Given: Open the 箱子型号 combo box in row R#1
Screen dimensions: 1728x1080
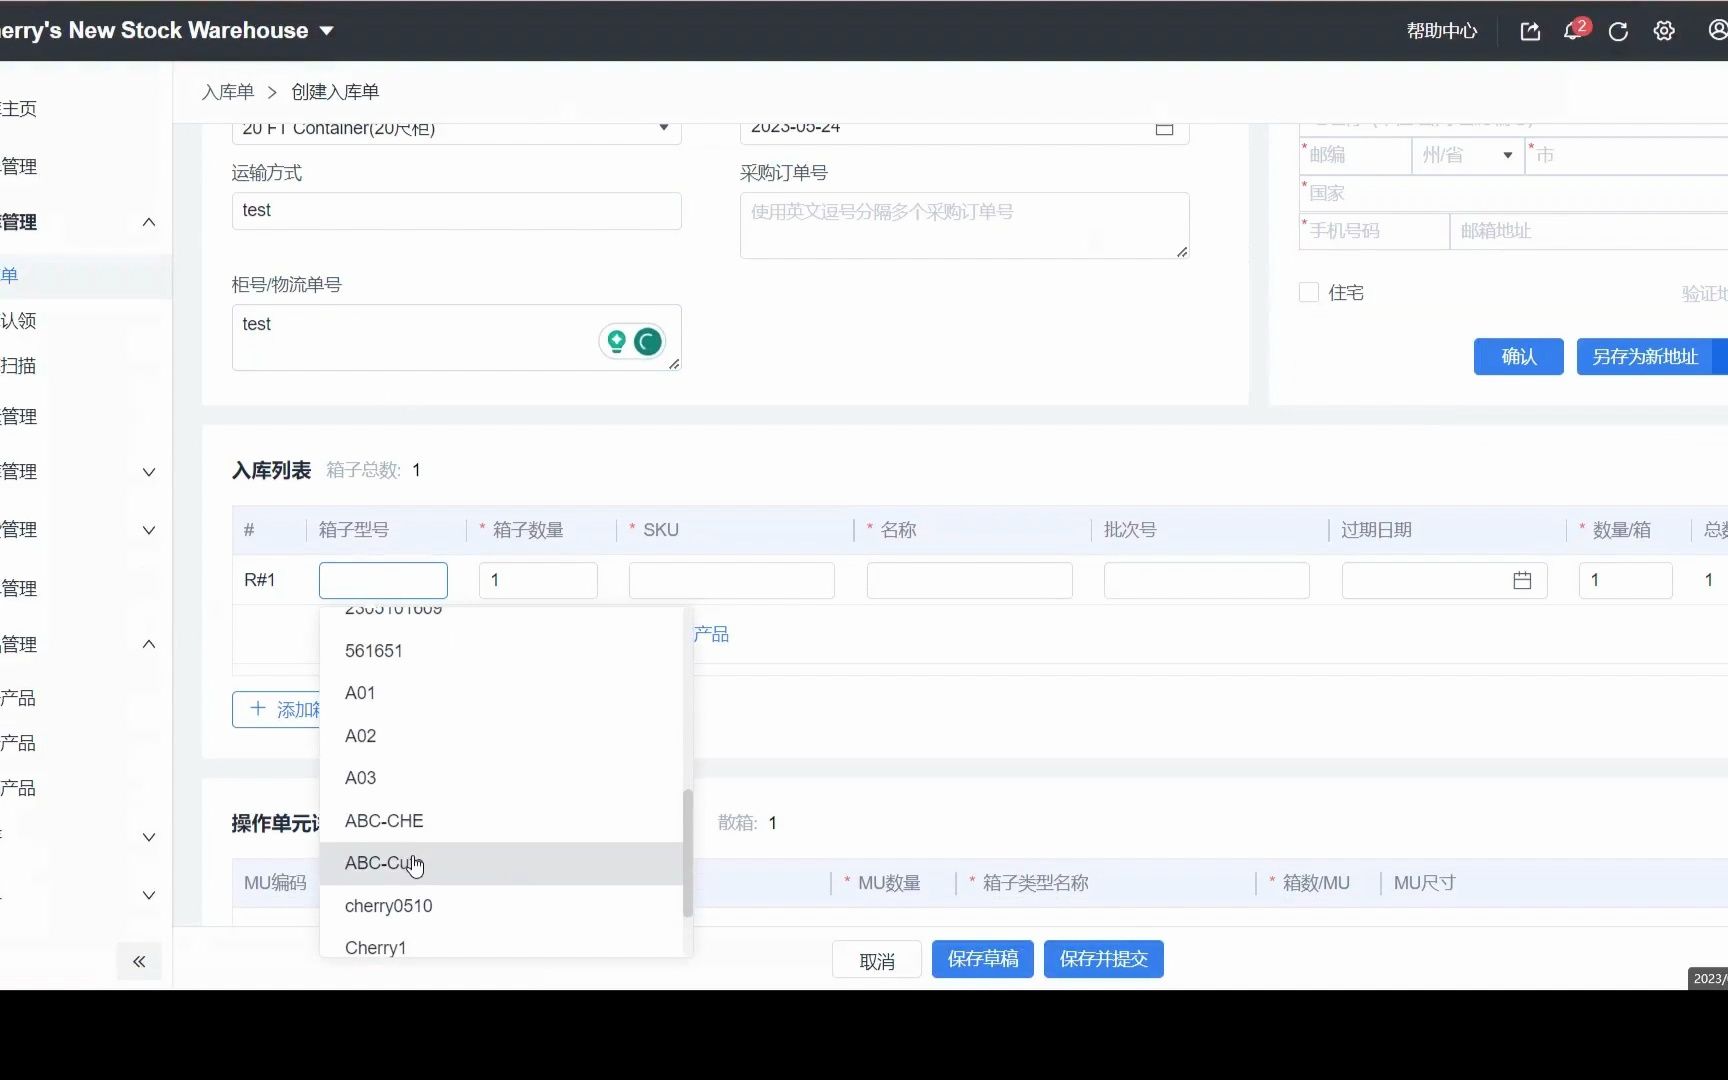Looking at the screenshot, I should click(383, 580).
